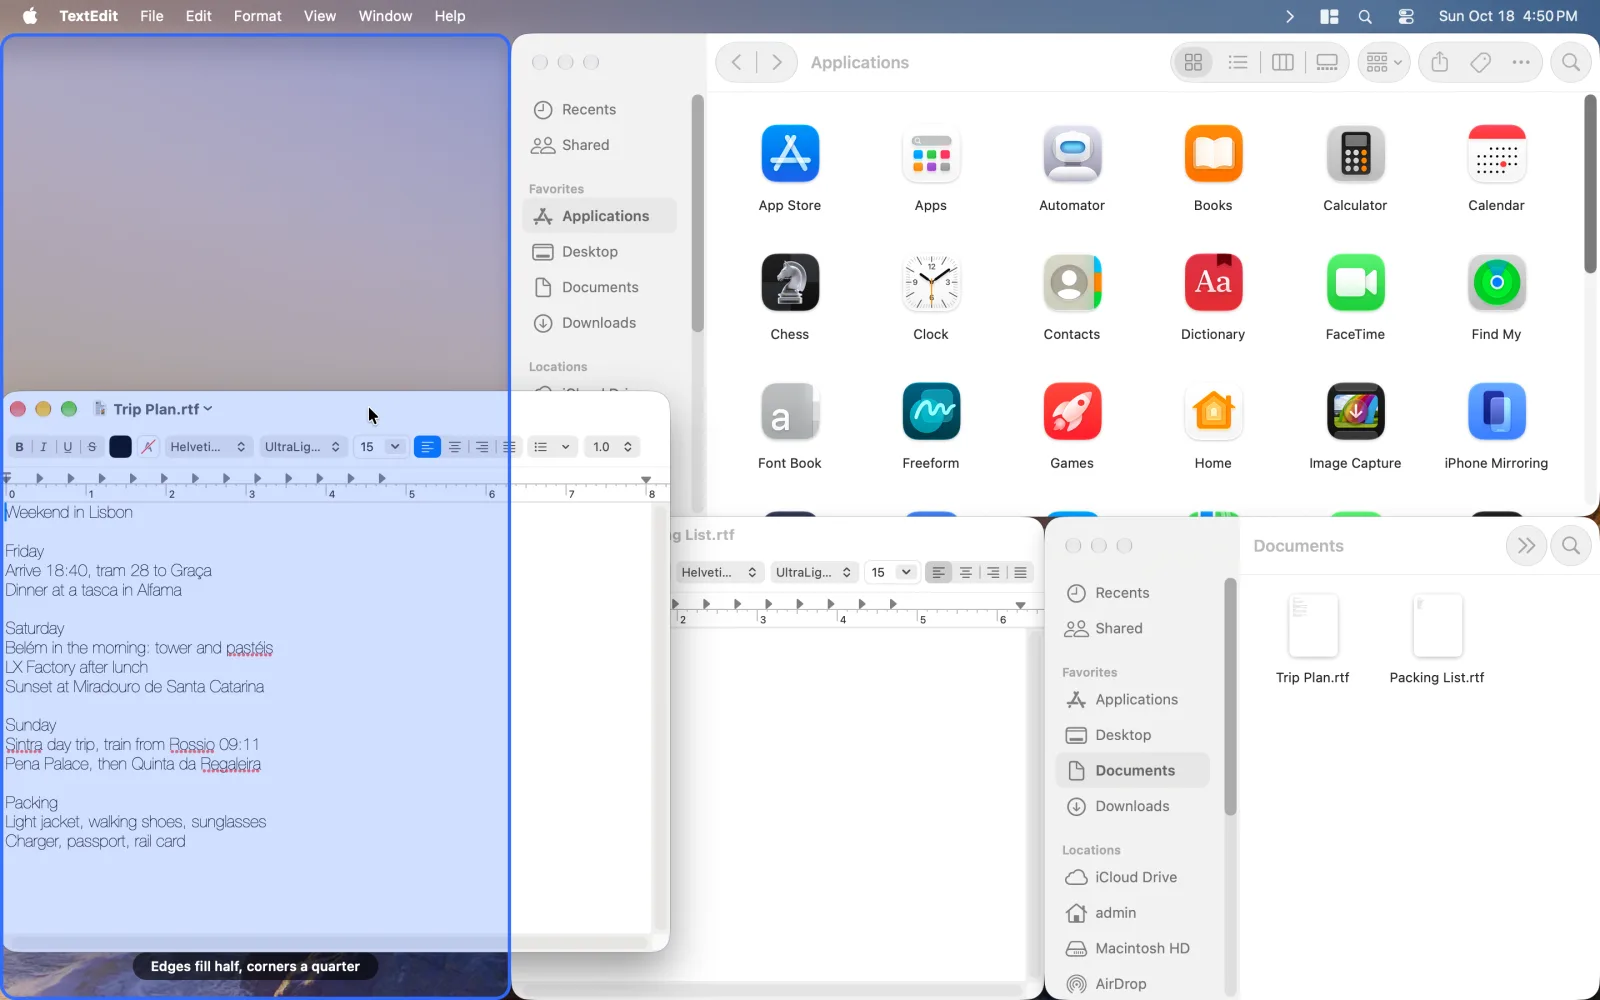1600x1000 pixels.
Task: Open the View menu in menu bar
Action: [320, 16]
